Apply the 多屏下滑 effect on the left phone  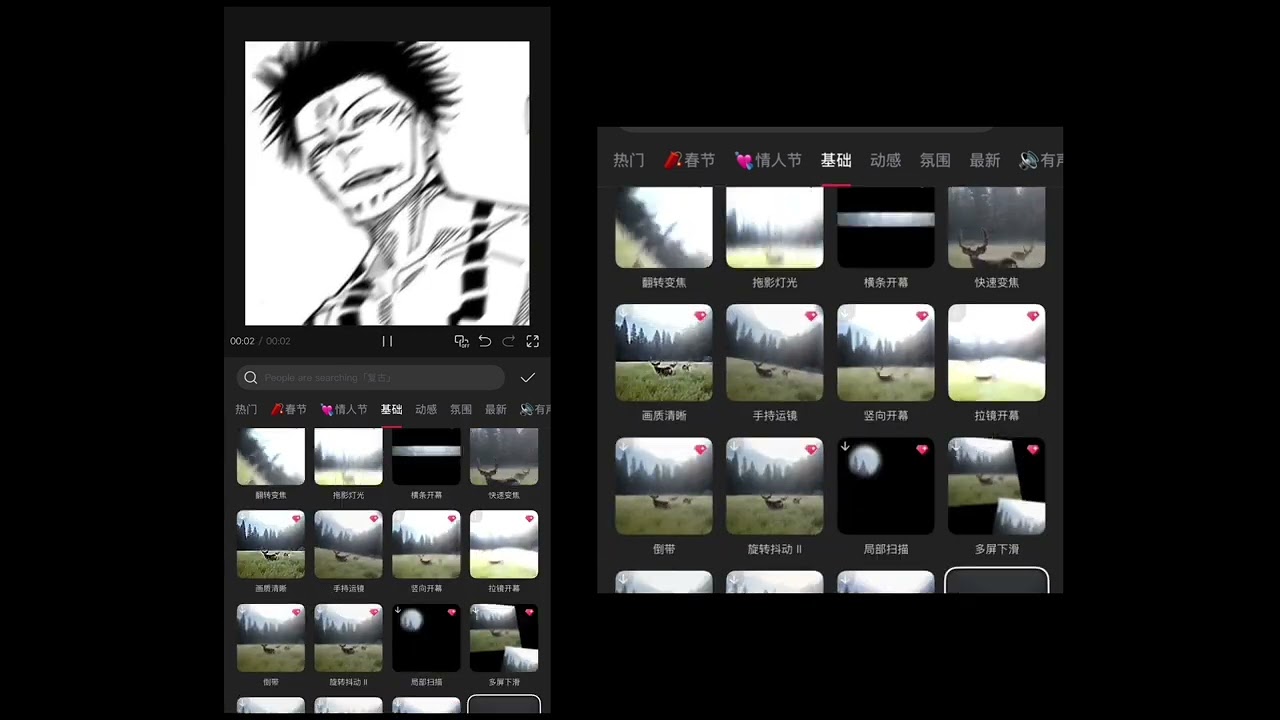pyautogui.click(x=504, y=638)
